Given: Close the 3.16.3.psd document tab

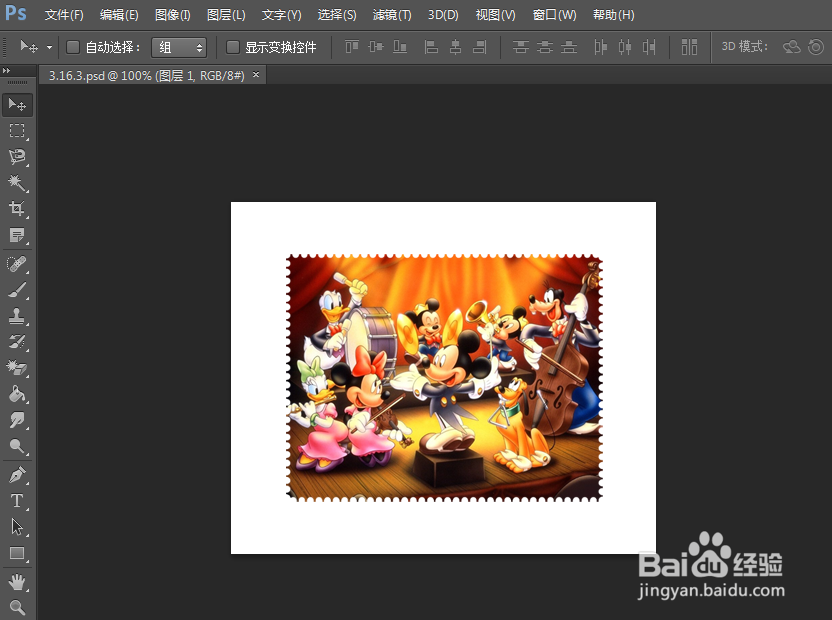Looking at the screenshot, I should [256, 75].
